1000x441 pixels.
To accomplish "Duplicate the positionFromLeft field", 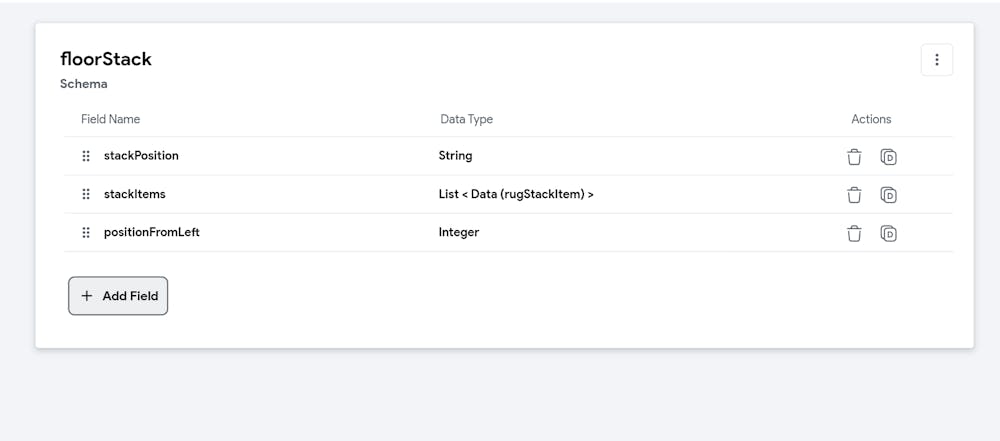I will (x=888, y=233).
